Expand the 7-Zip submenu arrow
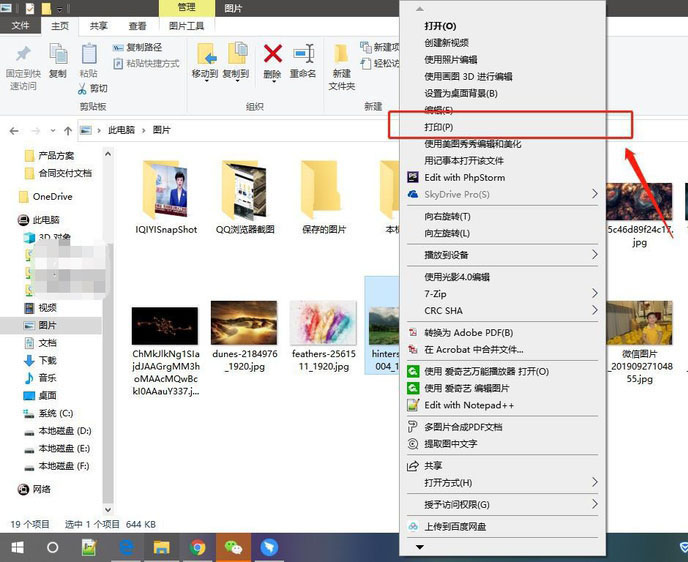Image resolution: width=688 pixels, height=562 pixels. point(595,293)
